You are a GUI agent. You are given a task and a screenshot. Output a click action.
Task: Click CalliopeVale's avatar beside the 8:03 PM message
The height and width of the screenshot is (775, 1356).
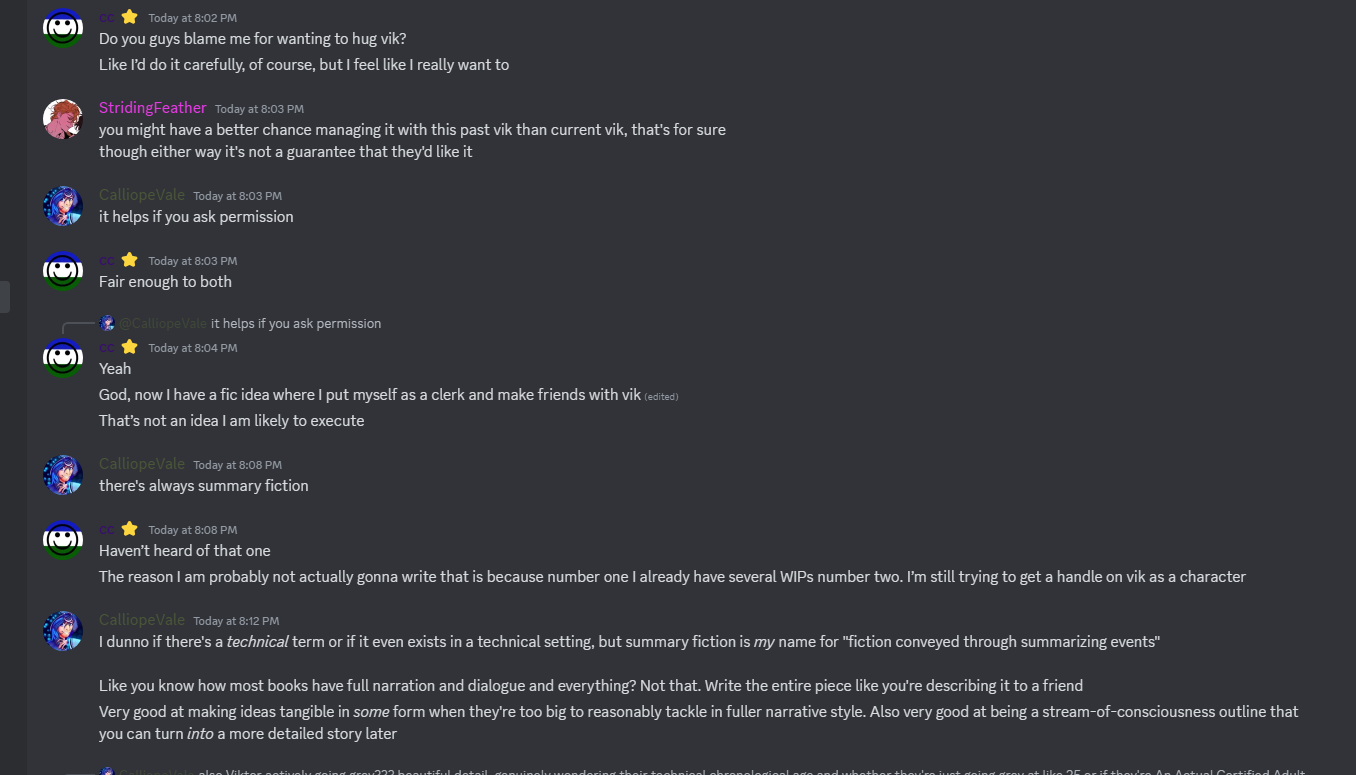tap(63, 206)
